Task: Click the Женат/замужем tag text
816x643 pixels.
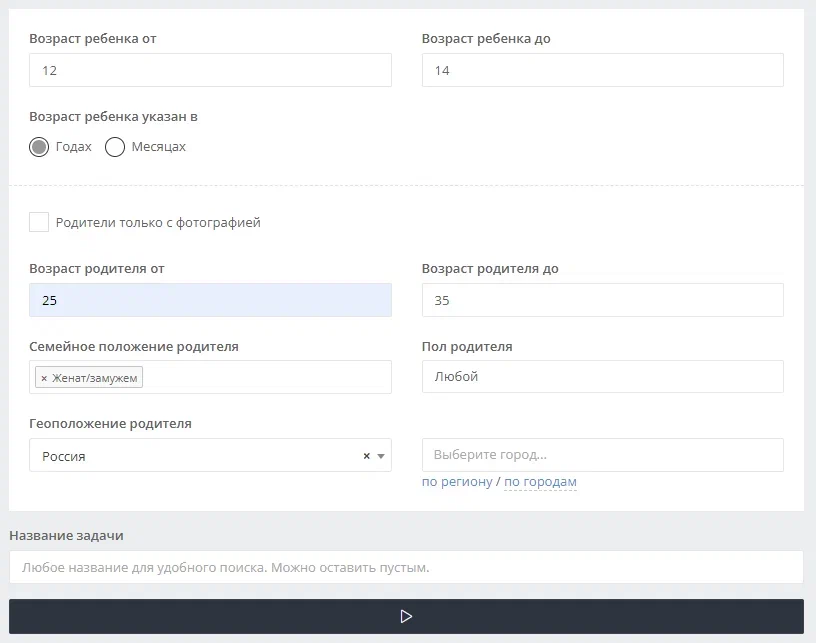Action: click(96, 378)
